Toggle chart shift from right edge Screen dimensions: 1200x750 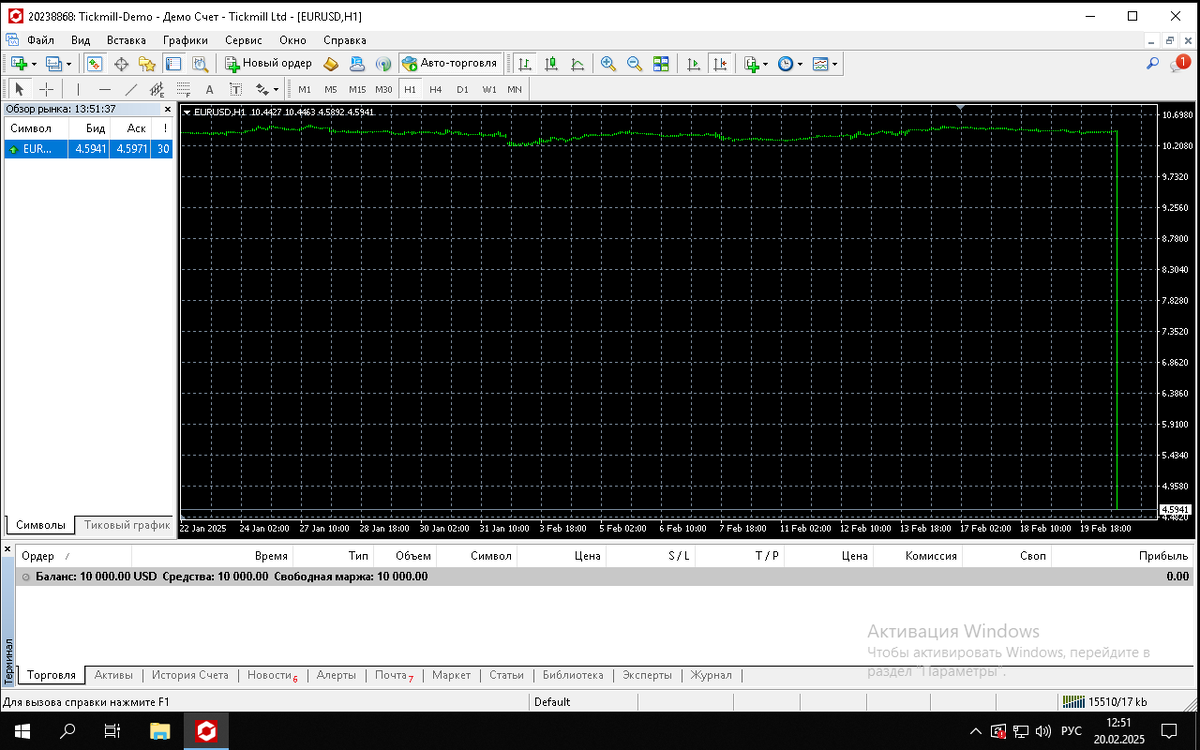[719, 64]
